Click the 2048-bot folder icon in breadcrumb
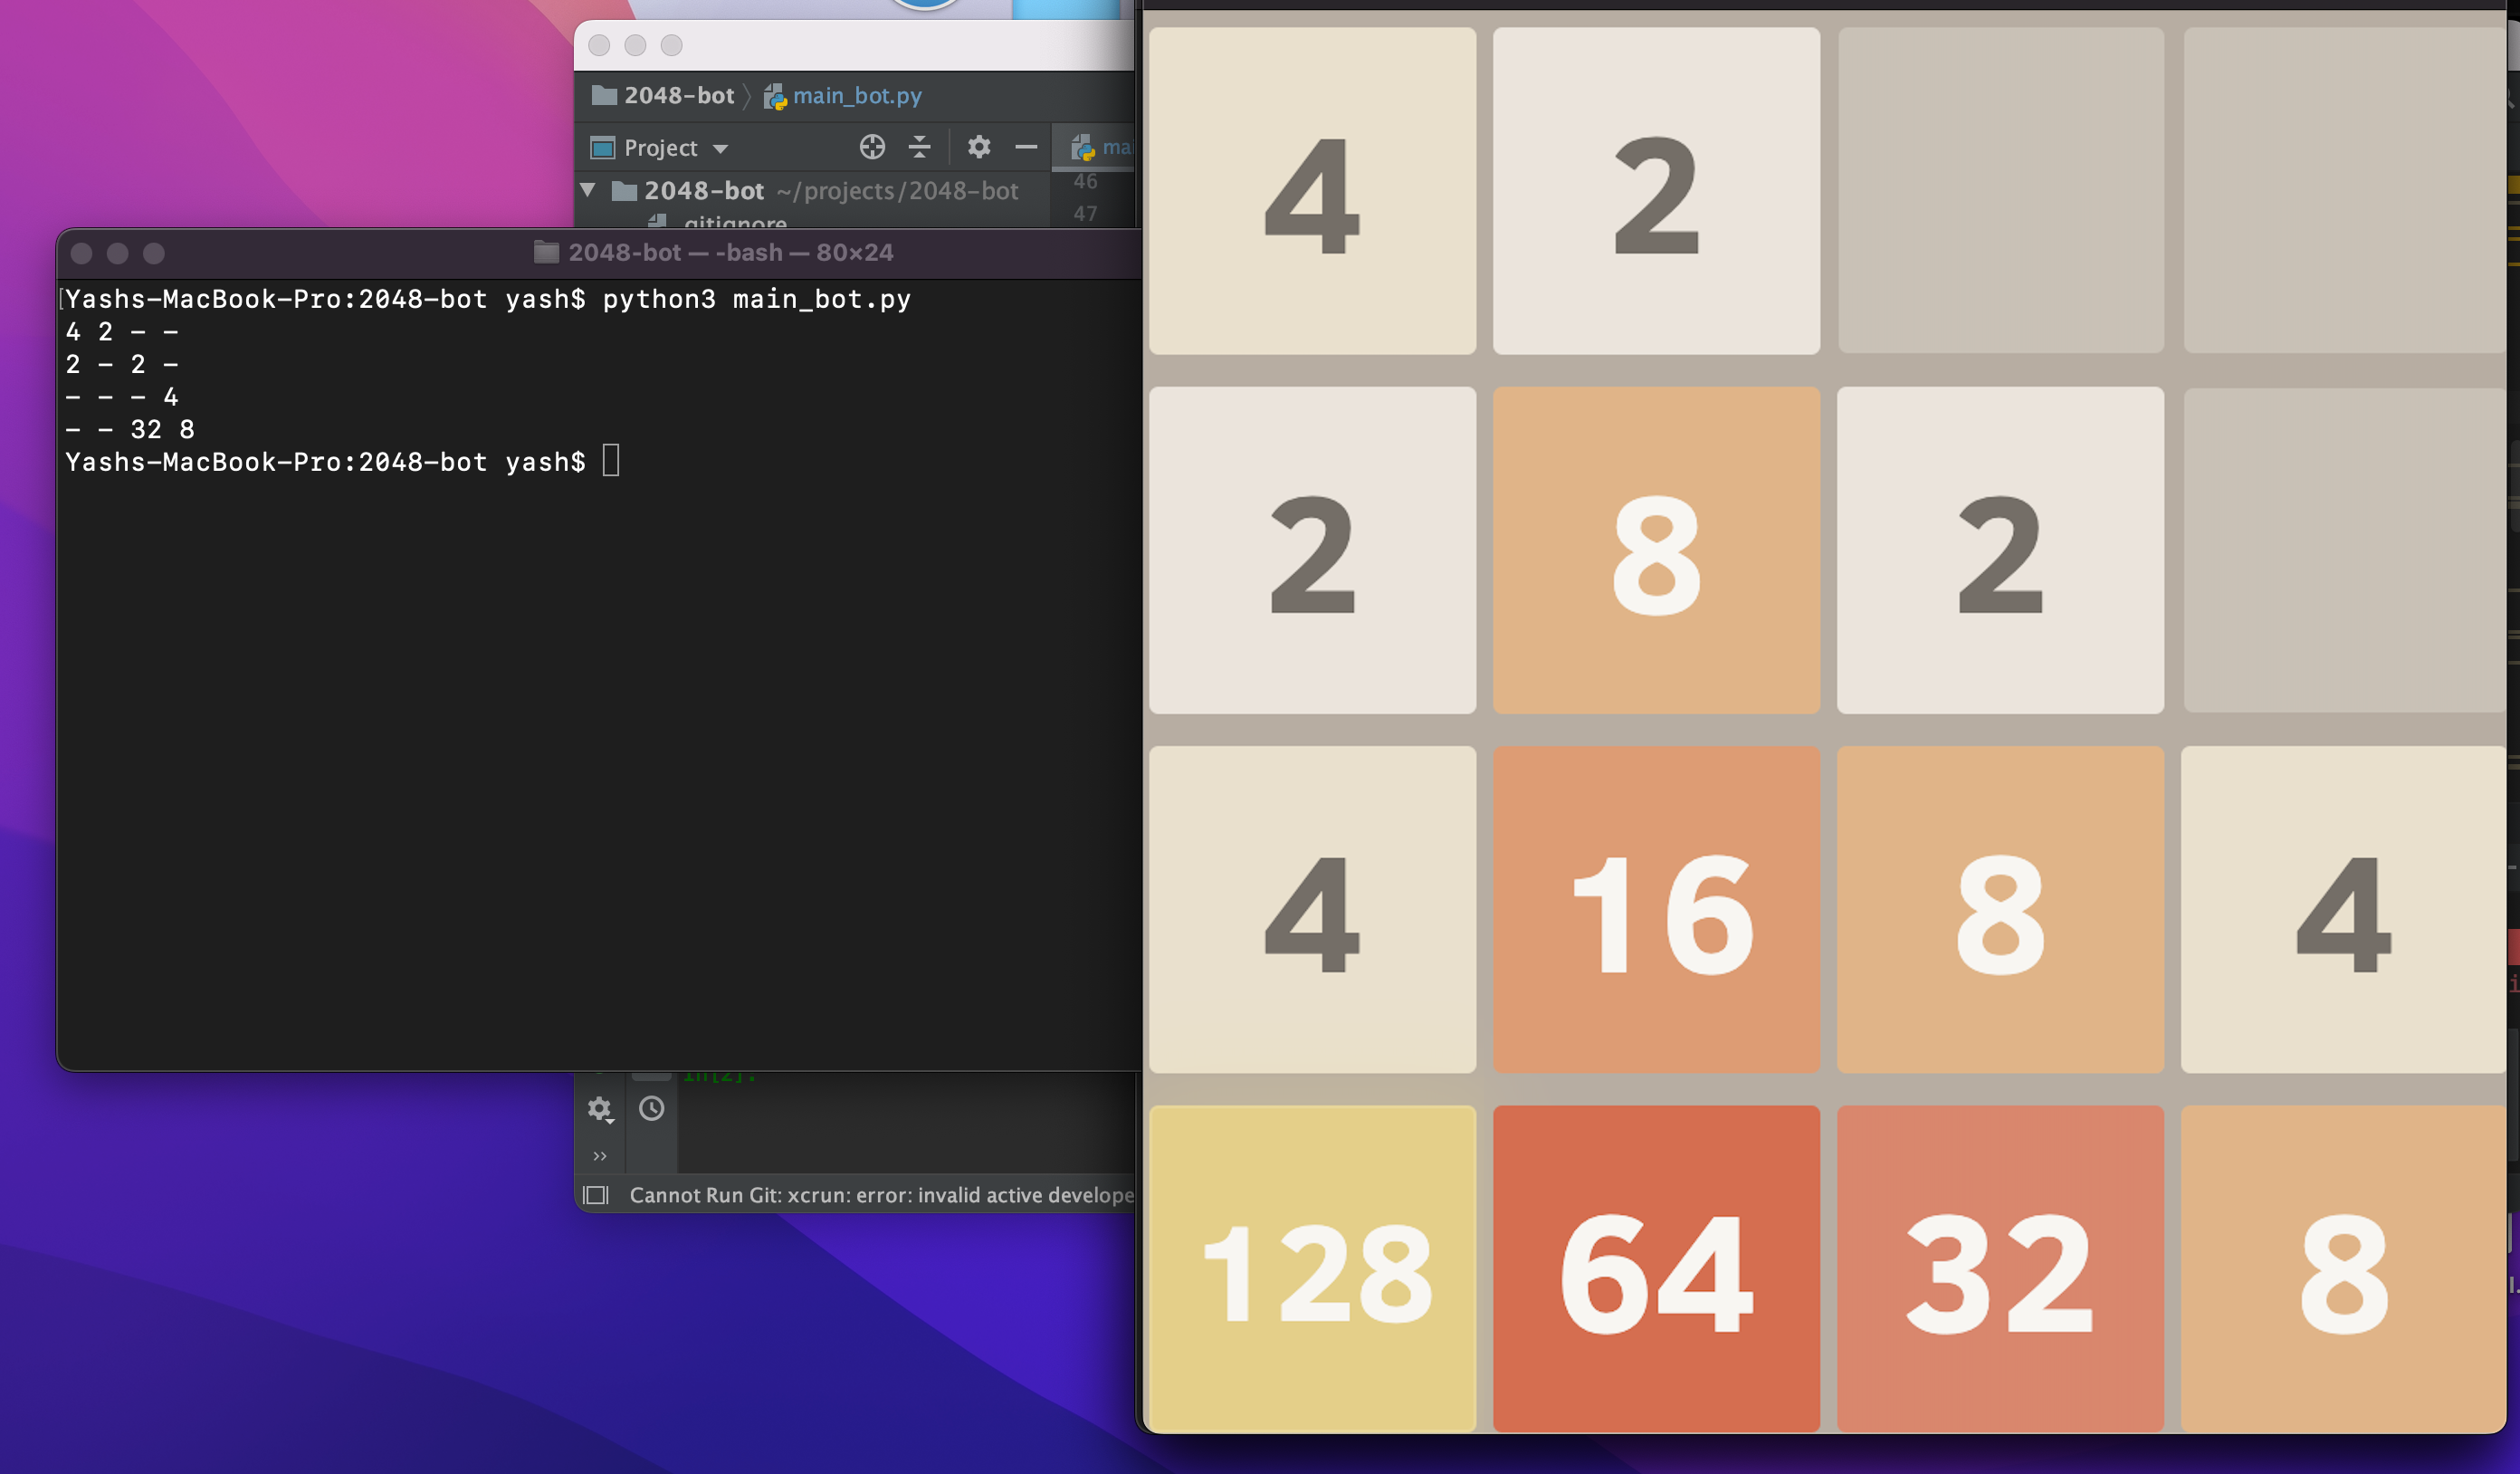The height and width of the screenshot is (1474, 2520). pyautogui.click(x=604, y=95)
